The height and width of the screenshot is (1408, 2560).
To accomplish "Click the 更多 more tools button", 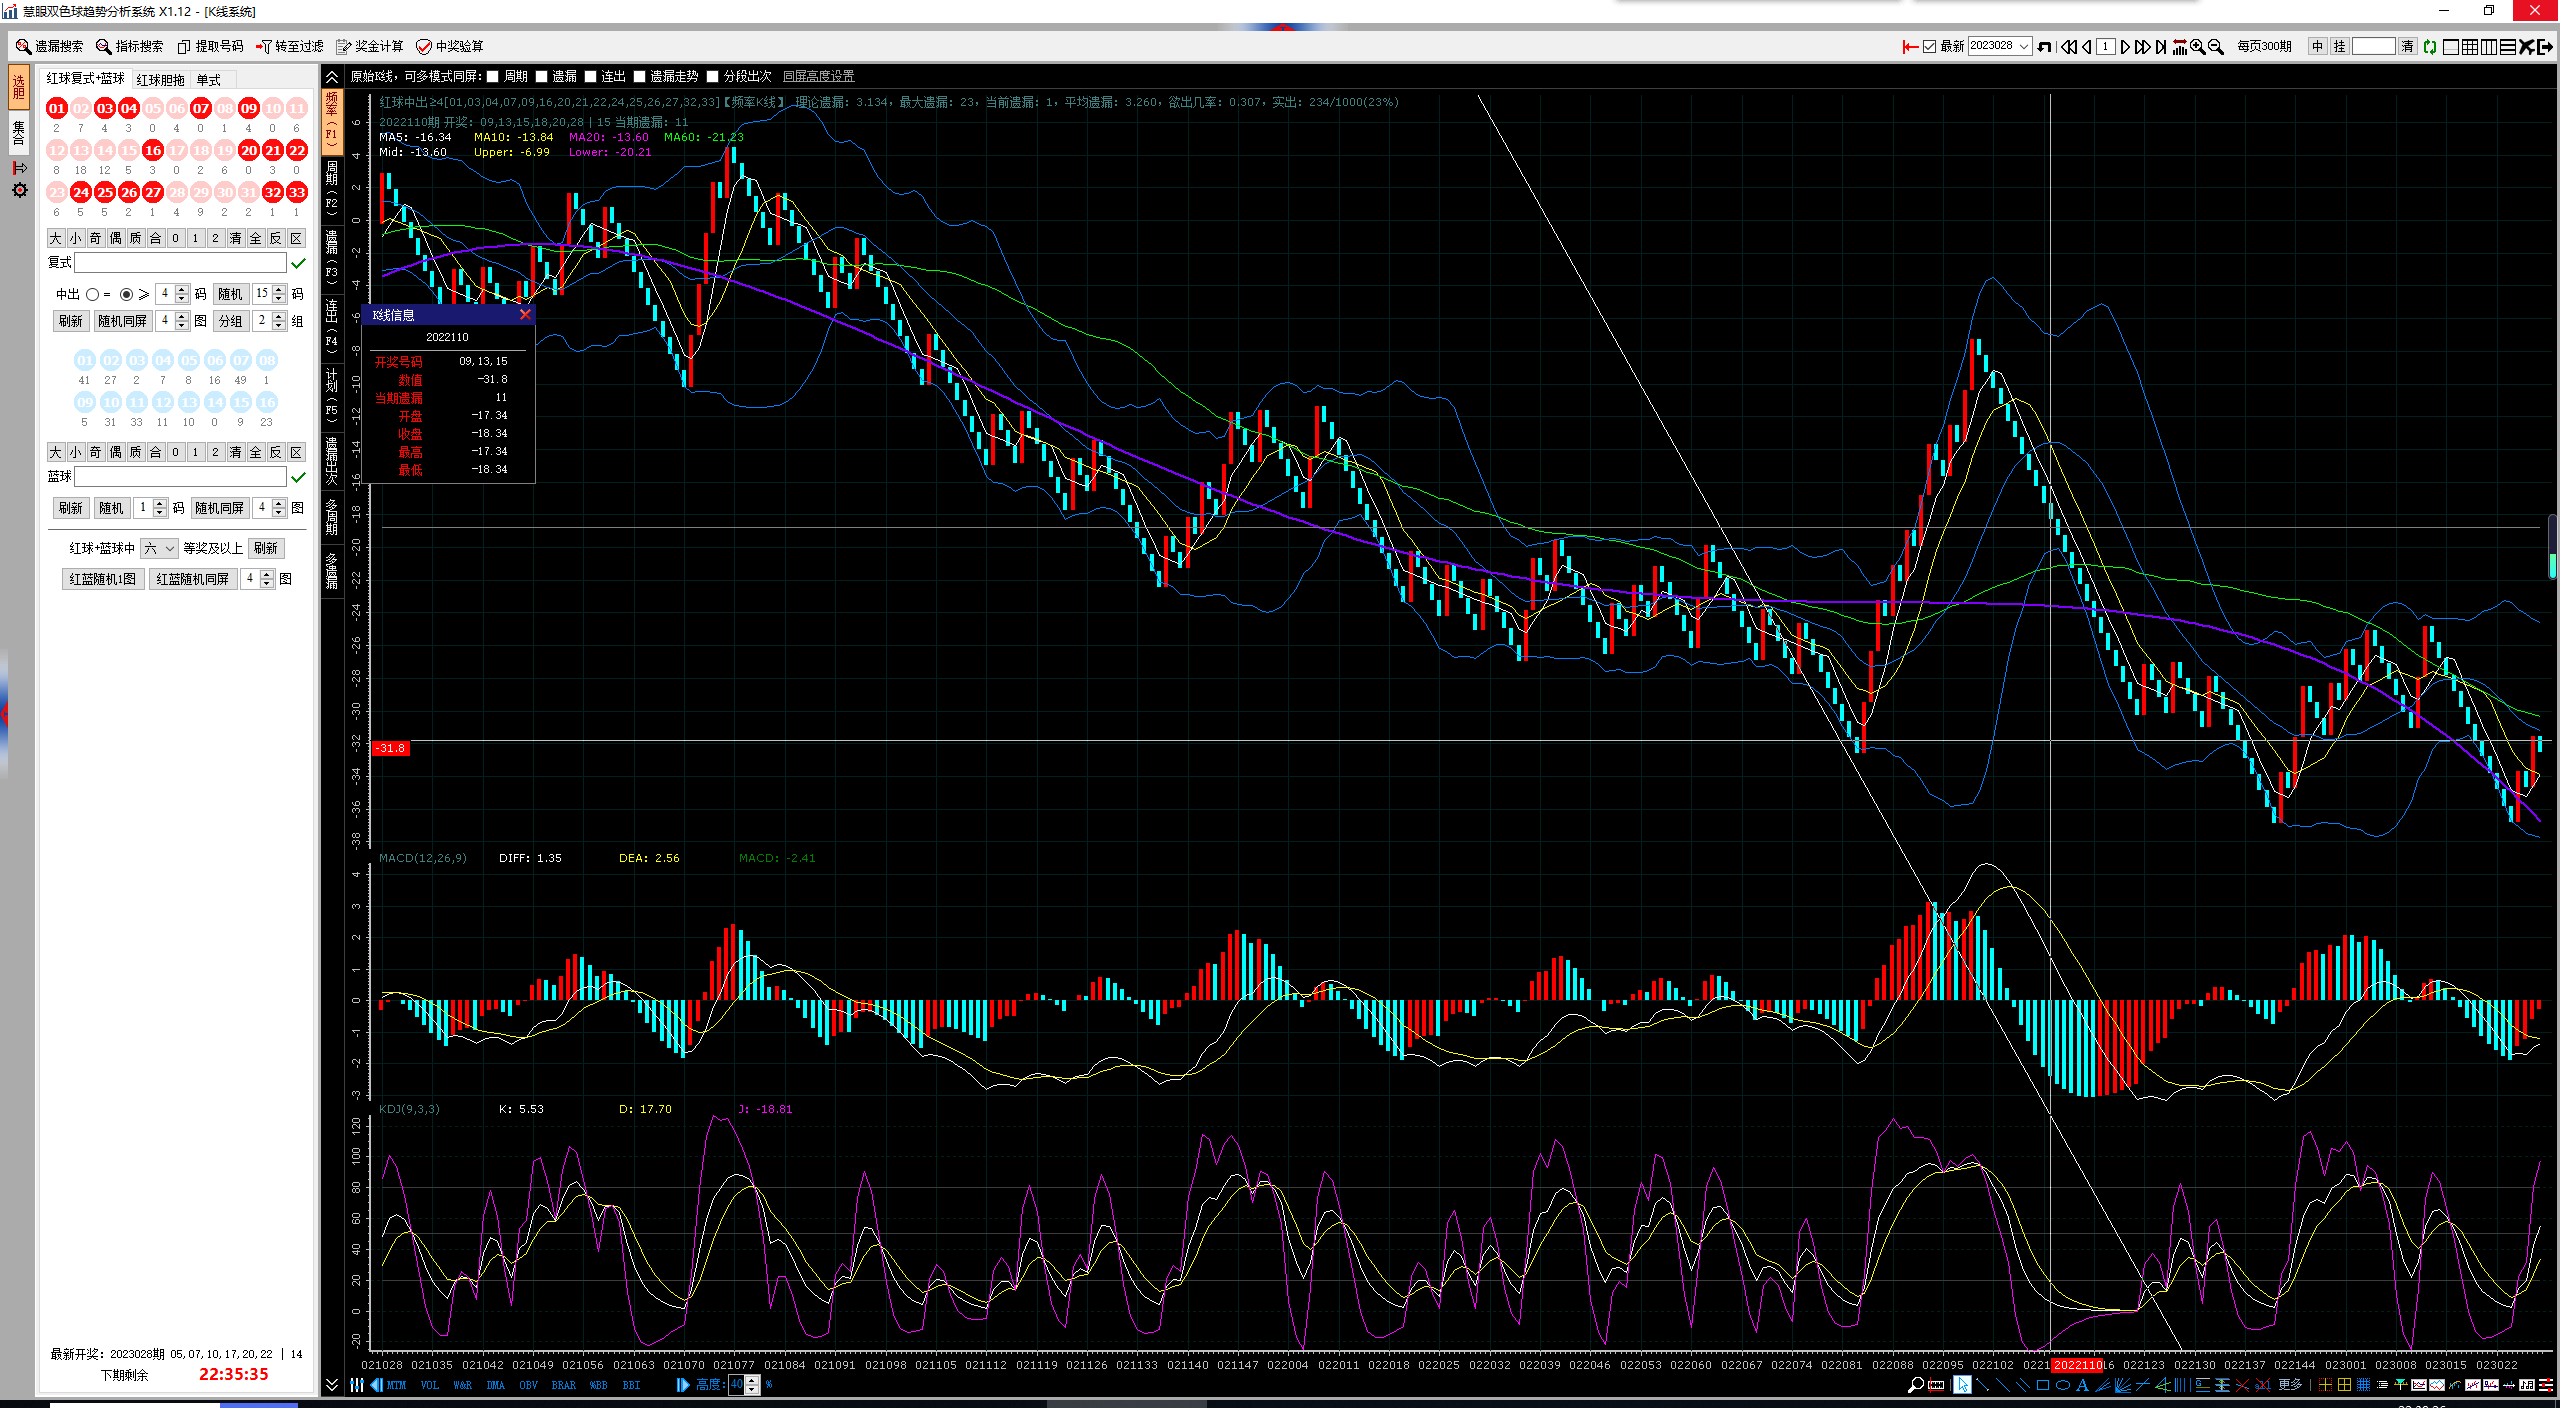I will (2290, 1385).
